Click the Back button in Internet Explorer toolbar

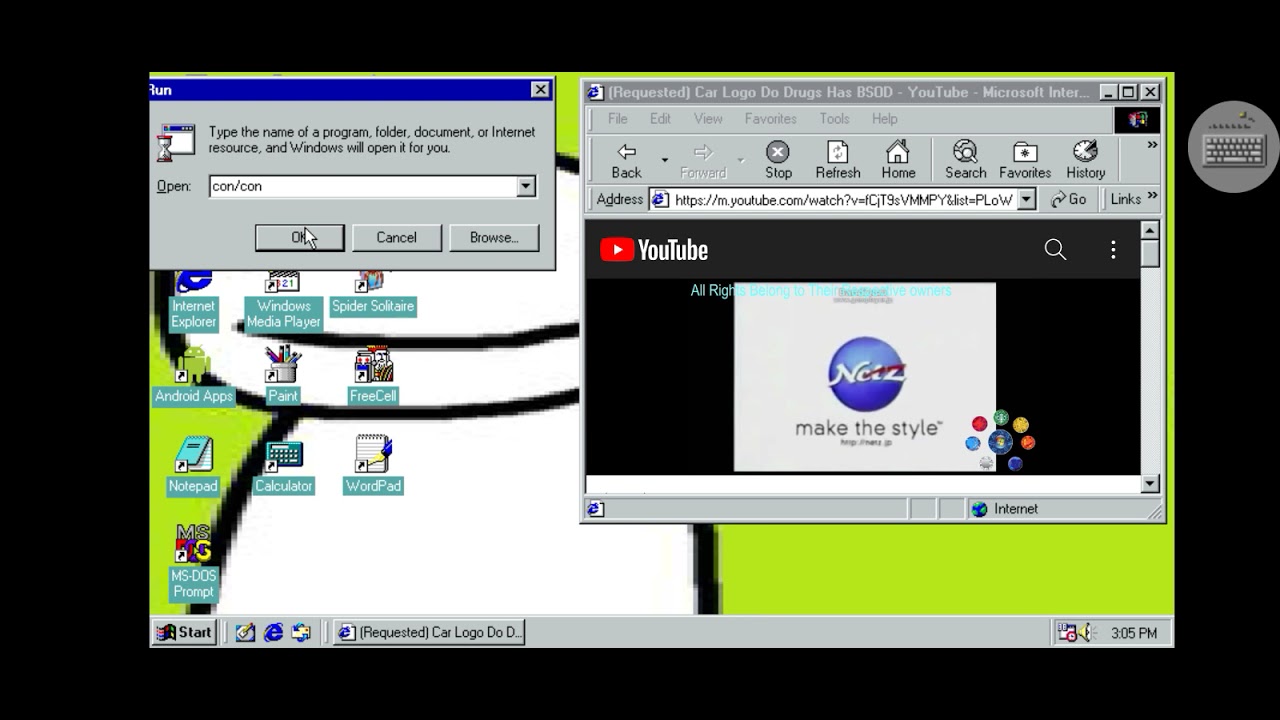pyautogui.click(x=627, y=160)
